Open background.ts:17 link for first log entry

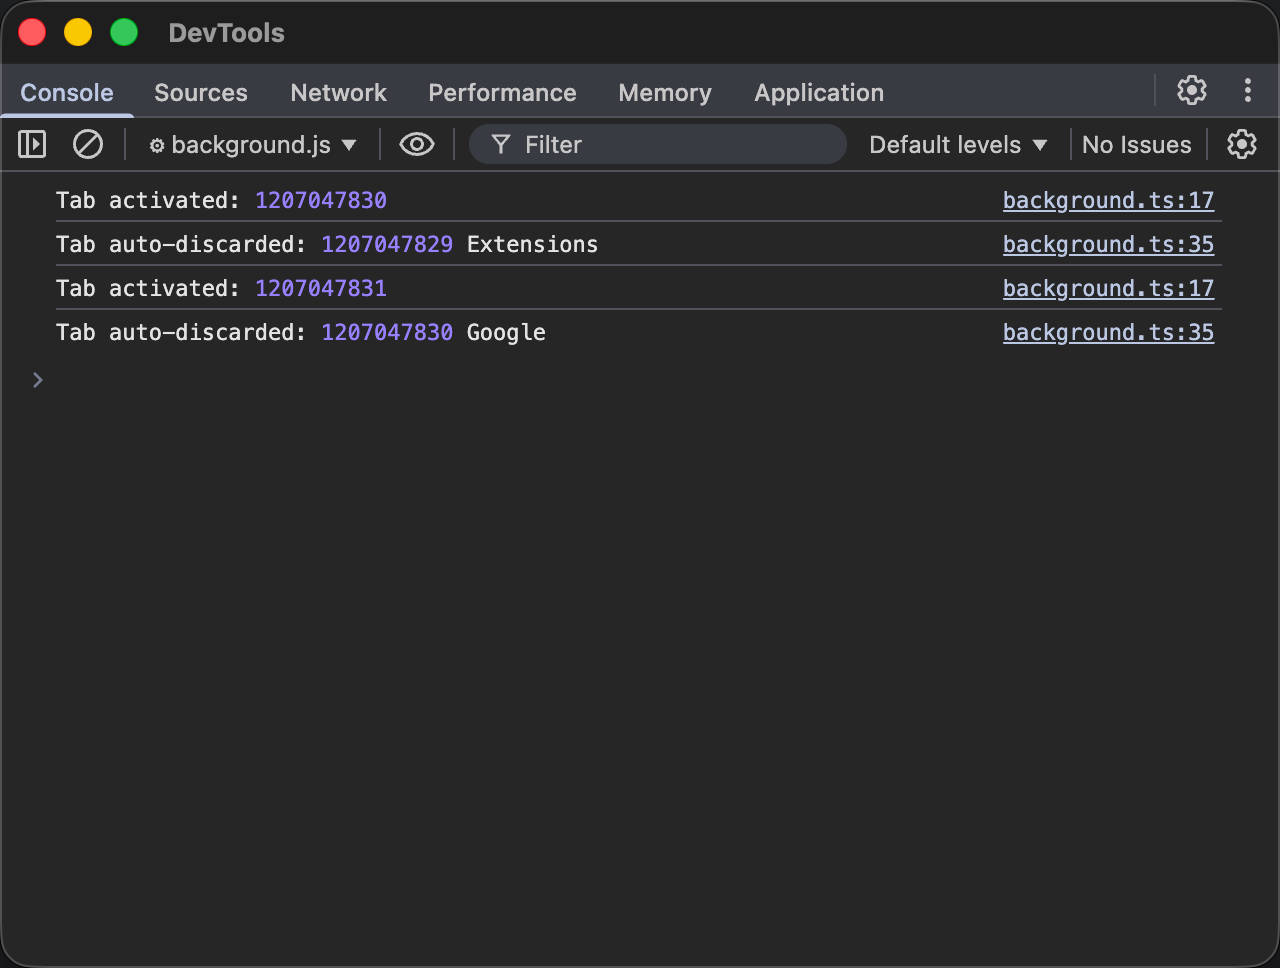(x=1108, y=201)
